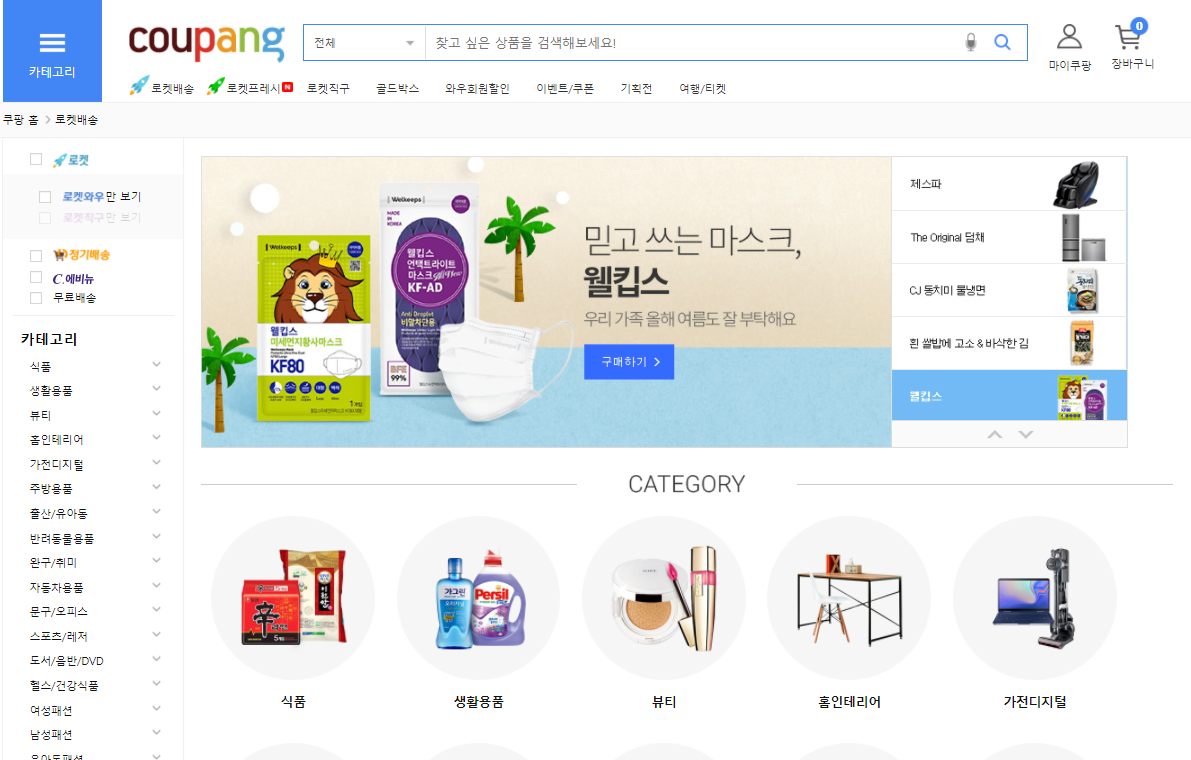Enable 로켓와우만 보기 checkbox
1191x760 pixels.
45,197
